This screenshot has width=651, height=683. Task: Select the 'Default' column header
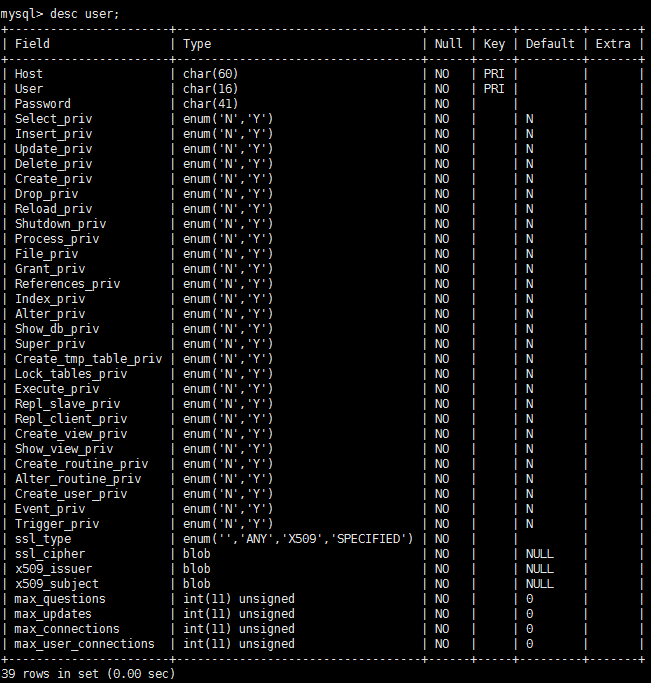[550, 44]
